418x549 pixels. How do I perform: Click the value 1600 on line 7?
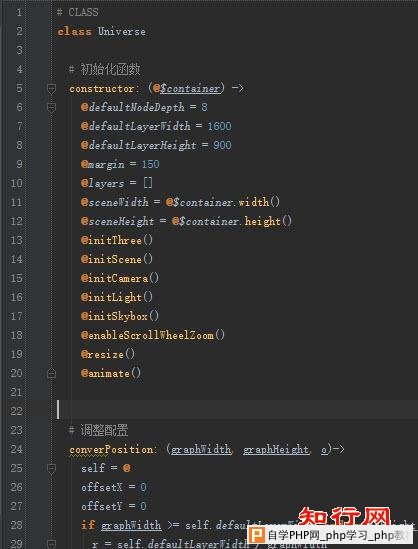point(220,126)
